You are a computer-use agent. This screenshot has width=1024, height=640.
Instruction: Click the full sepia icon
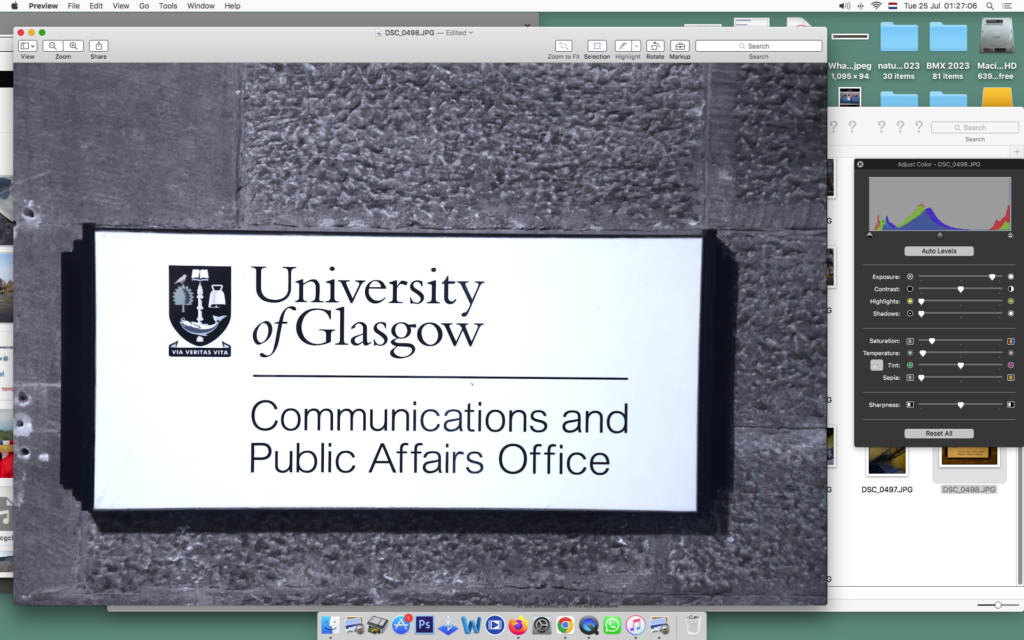coord(1011,377)
